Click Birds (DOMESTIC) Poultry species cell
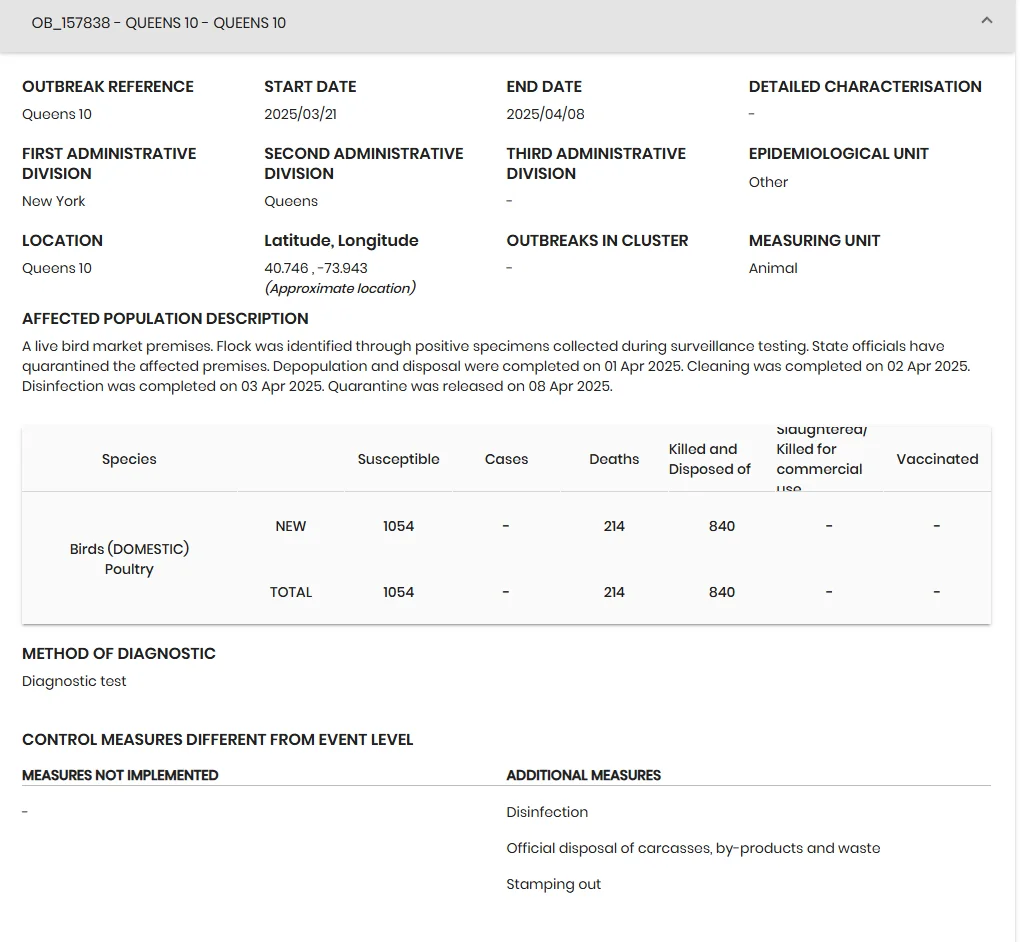Screen dimensions: 1026x942 coord(129,559)
